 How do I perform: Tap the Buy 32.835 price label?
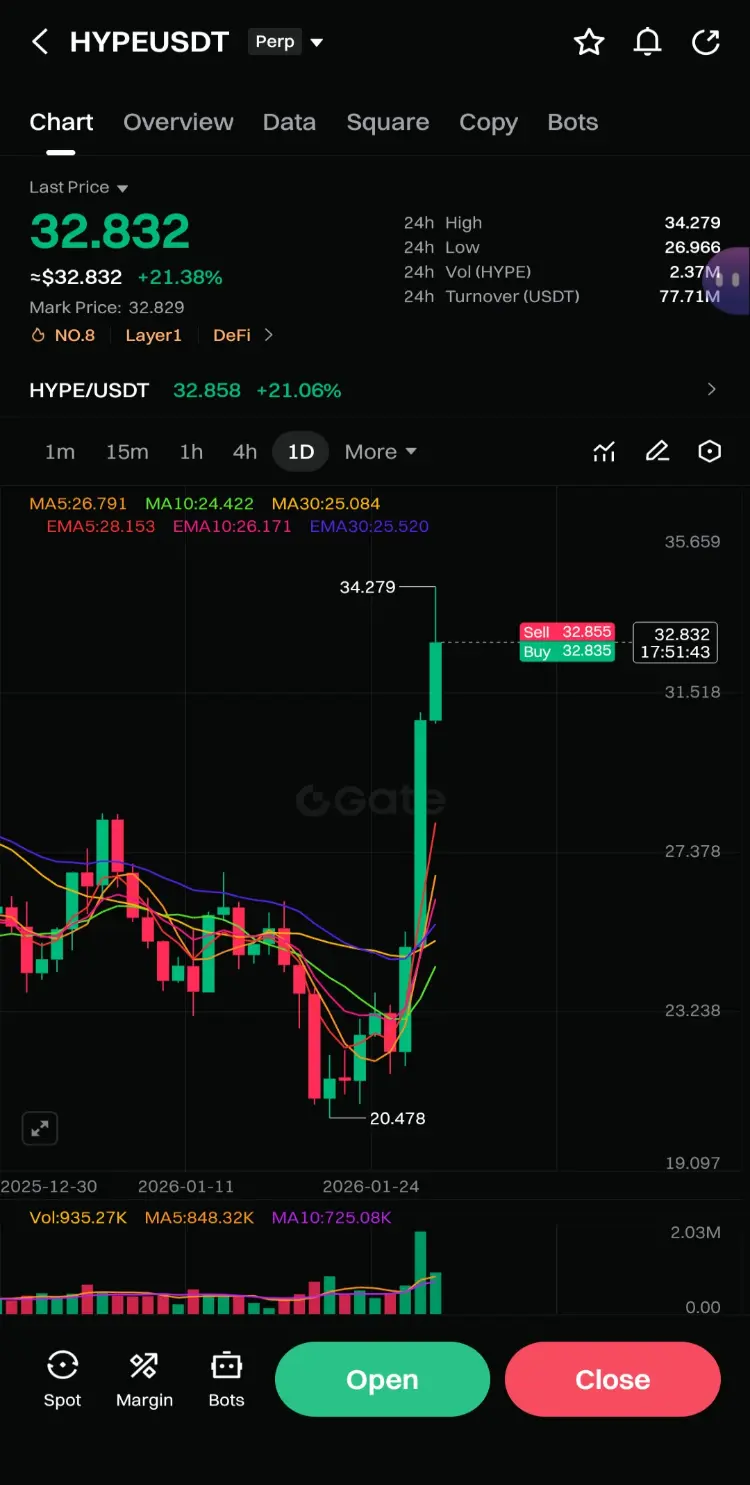pos(567,651)
